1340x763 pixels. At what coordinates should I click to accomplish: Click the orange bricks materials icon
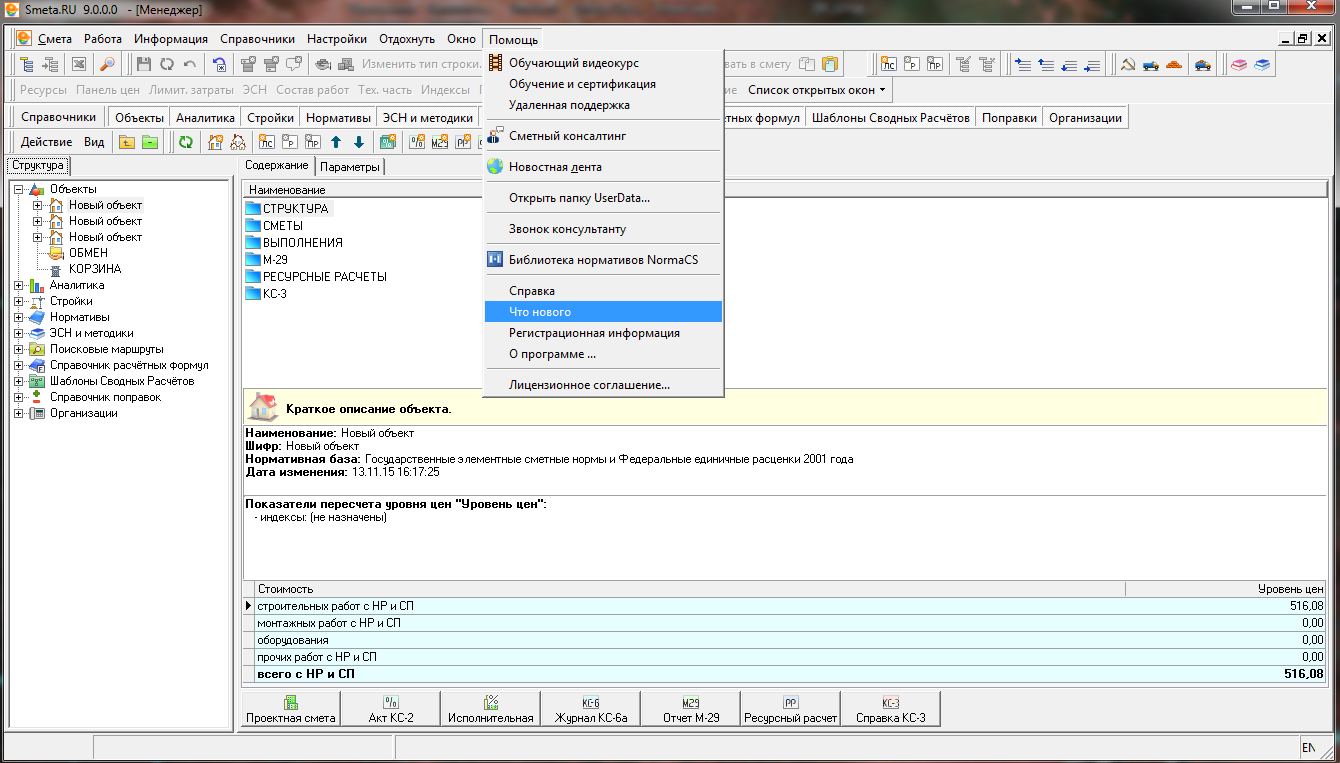[x=1174, y=65]
